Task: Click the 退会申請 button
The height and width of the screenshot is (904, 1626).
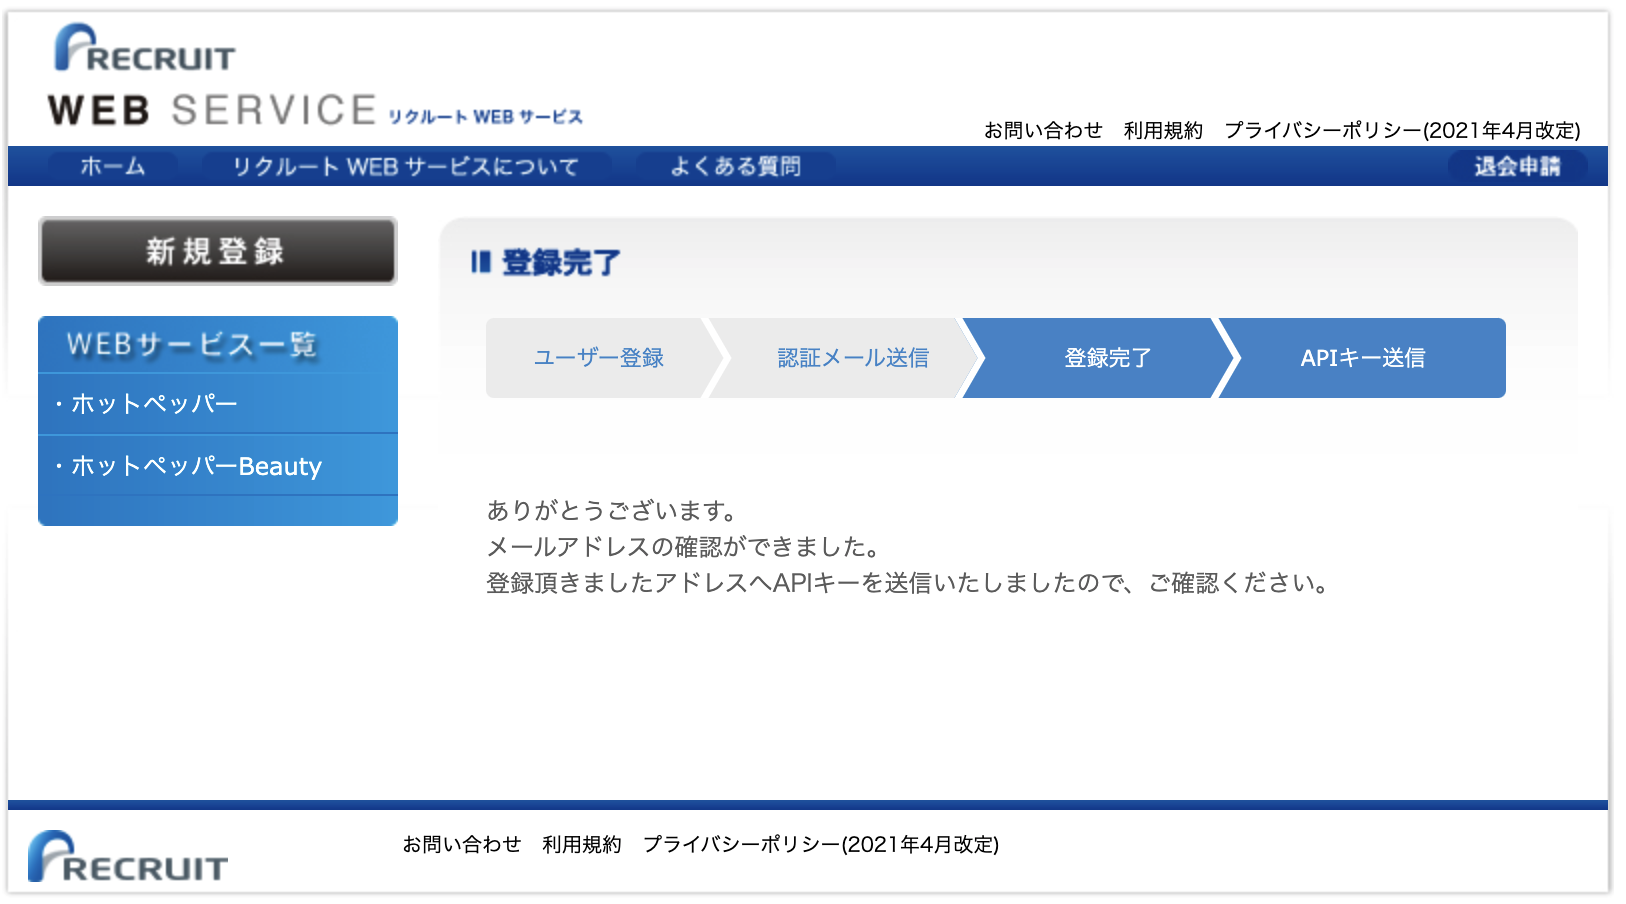Action: 1518,166
